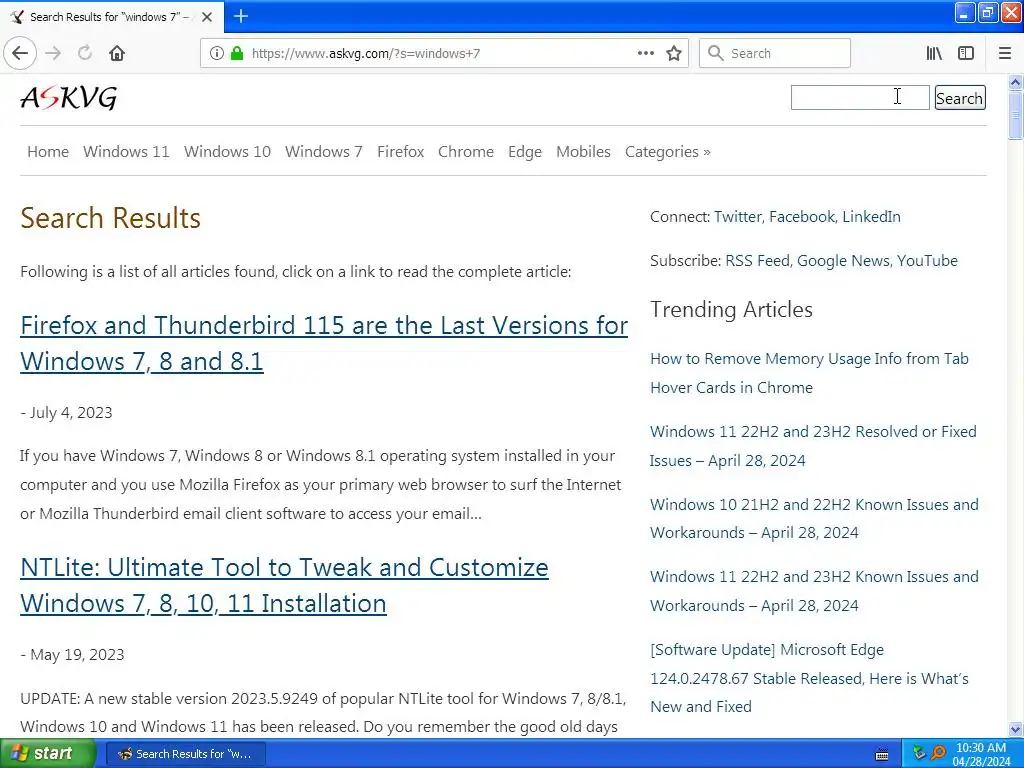Open the YouTube subscribe link
The width and height of the screenshot is (1024, 768).
[x=927, y=261]
